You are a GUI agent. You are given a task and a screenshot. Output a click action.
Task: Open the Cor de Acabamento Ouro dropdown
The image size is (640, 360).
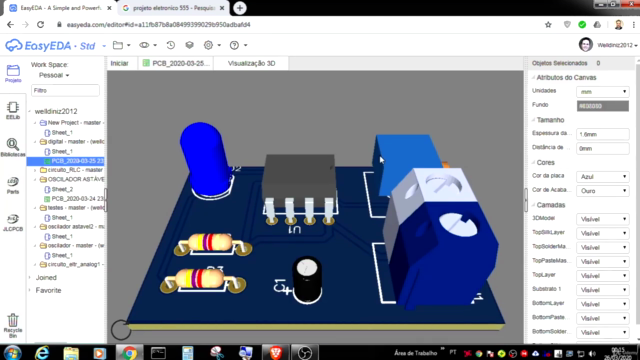(x=602, y=191)
